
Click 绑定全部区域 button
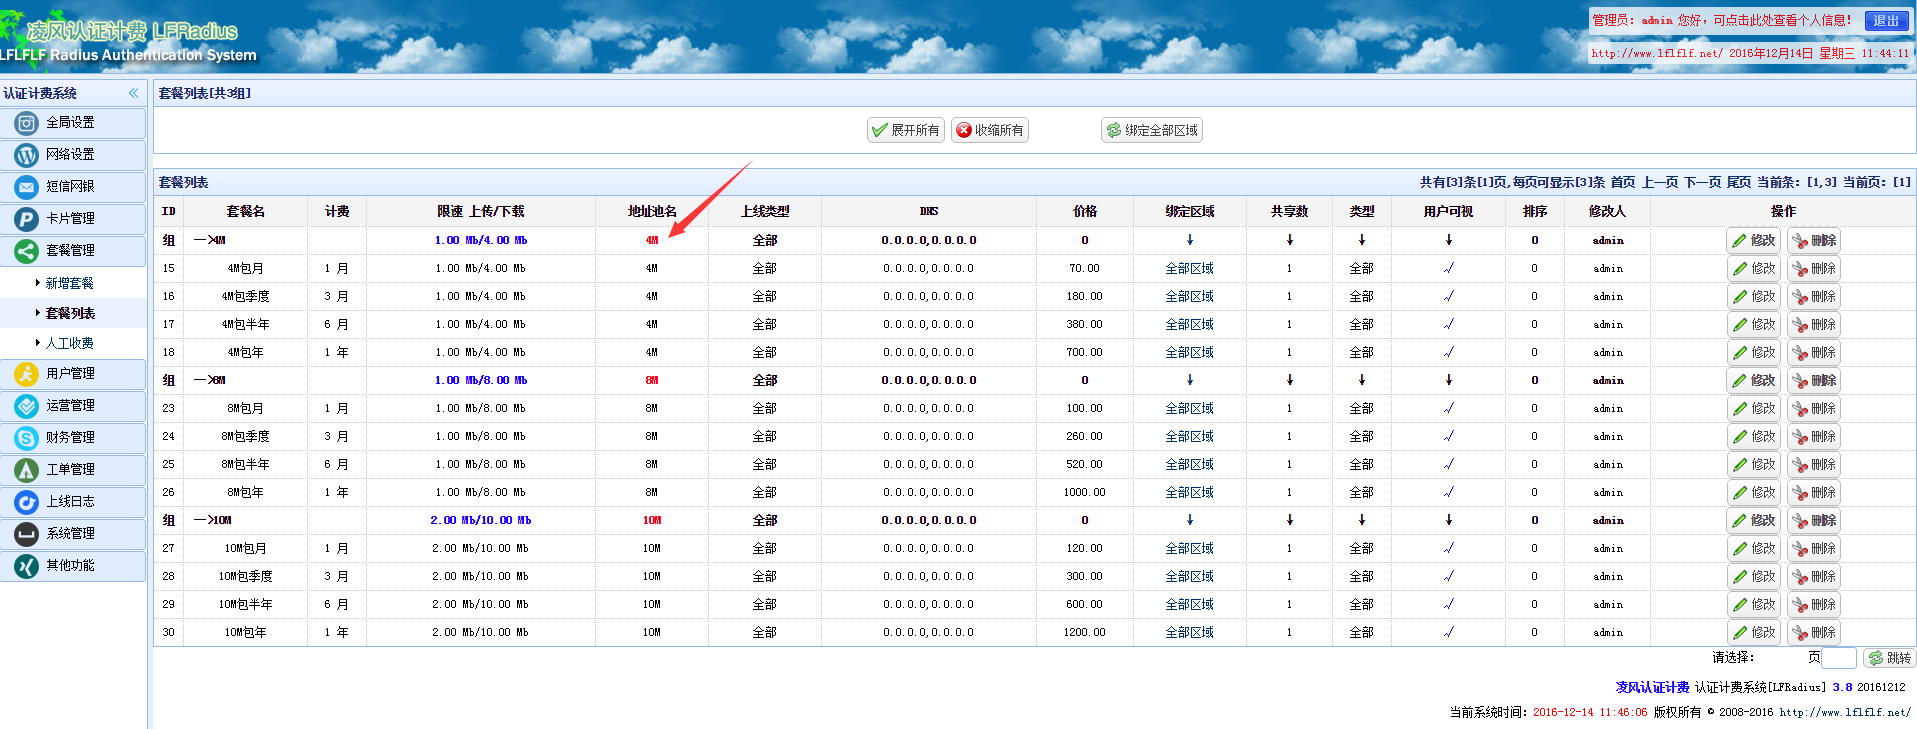[x=1151, y=130]
